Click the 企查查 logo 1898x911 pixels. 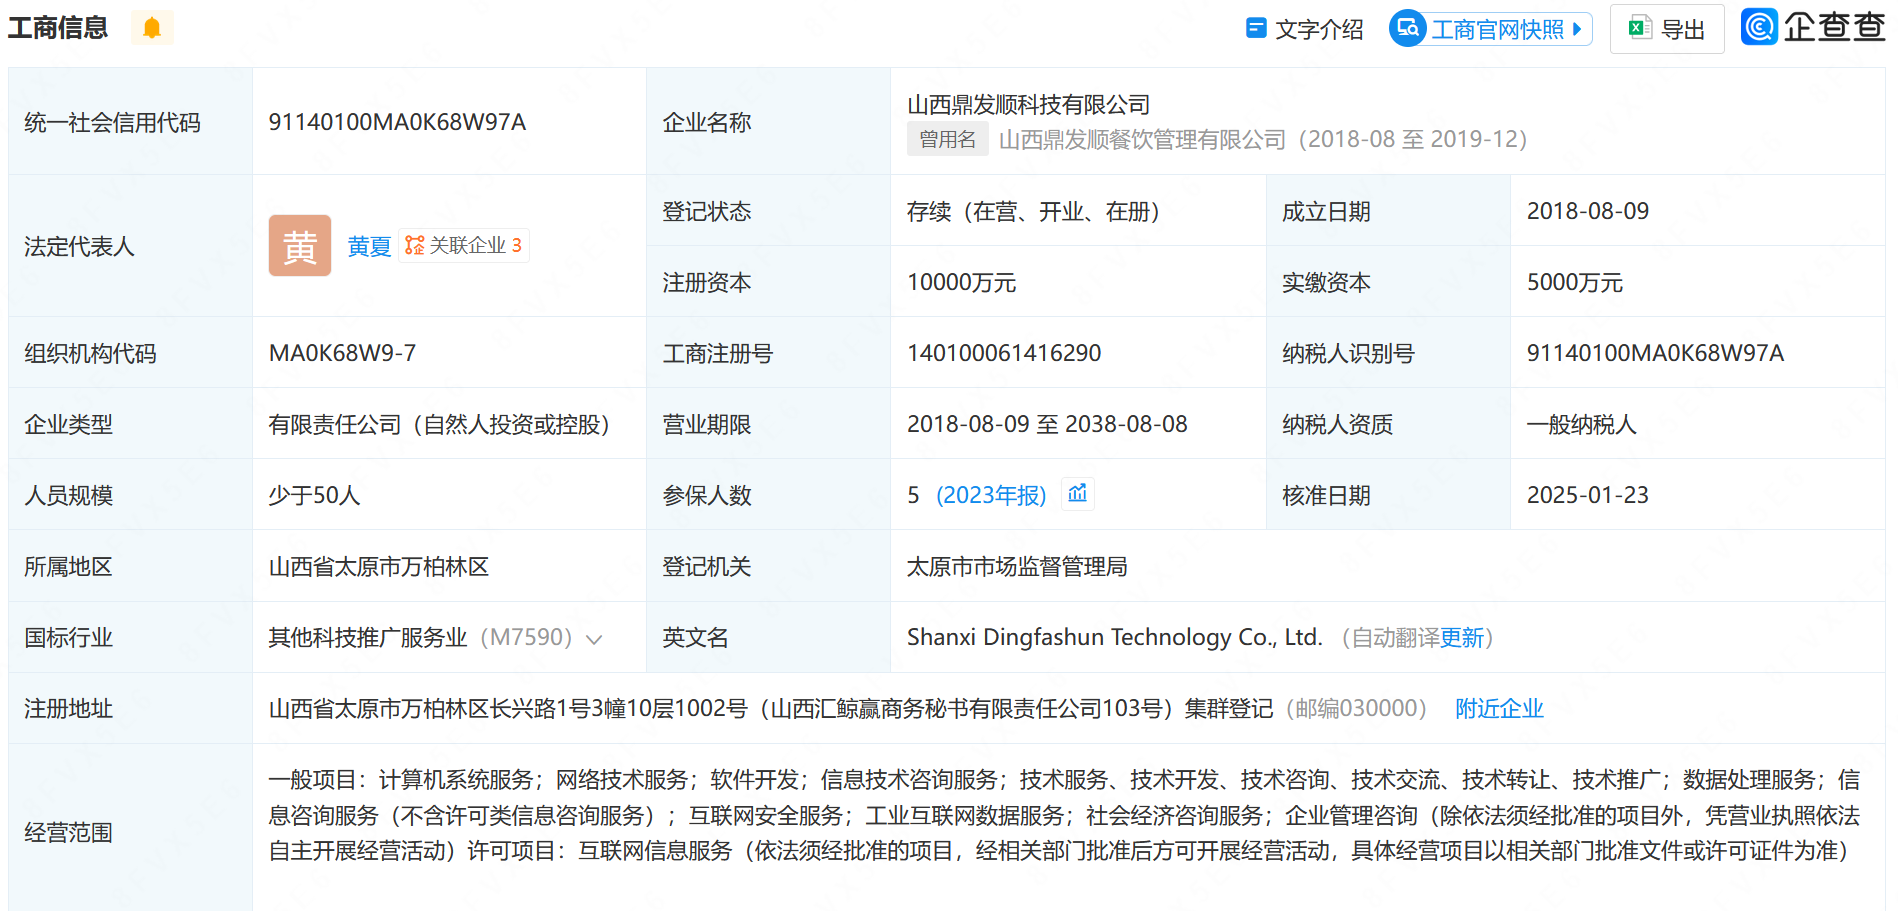point(1813,27)
